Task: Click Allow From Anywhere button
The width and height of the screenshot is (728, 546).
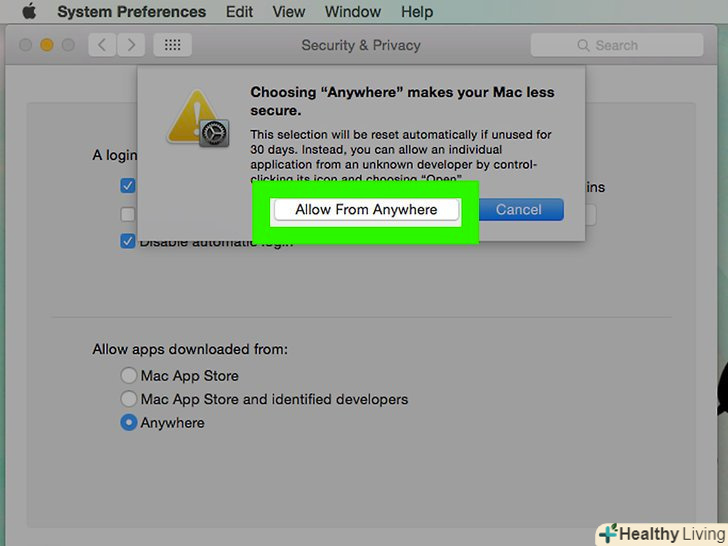Action: tap(366, 210)
